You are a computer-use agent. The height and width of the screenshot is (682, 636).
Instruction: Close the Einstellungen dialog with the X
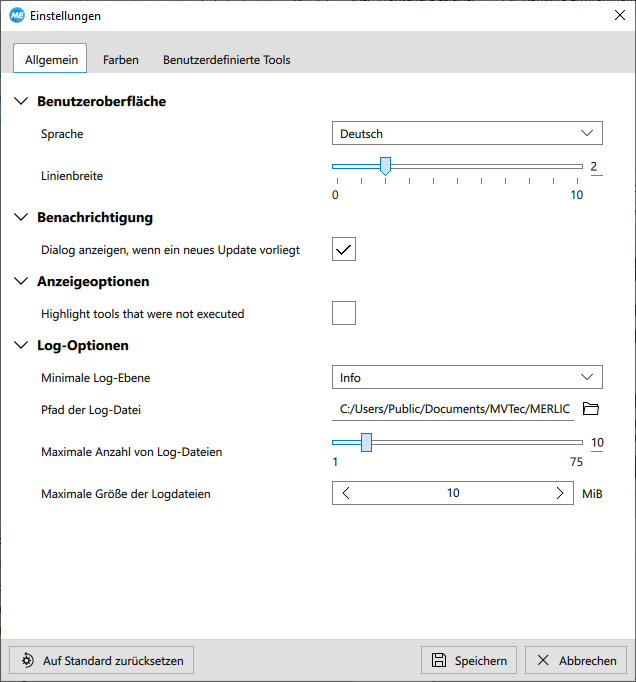618,16
